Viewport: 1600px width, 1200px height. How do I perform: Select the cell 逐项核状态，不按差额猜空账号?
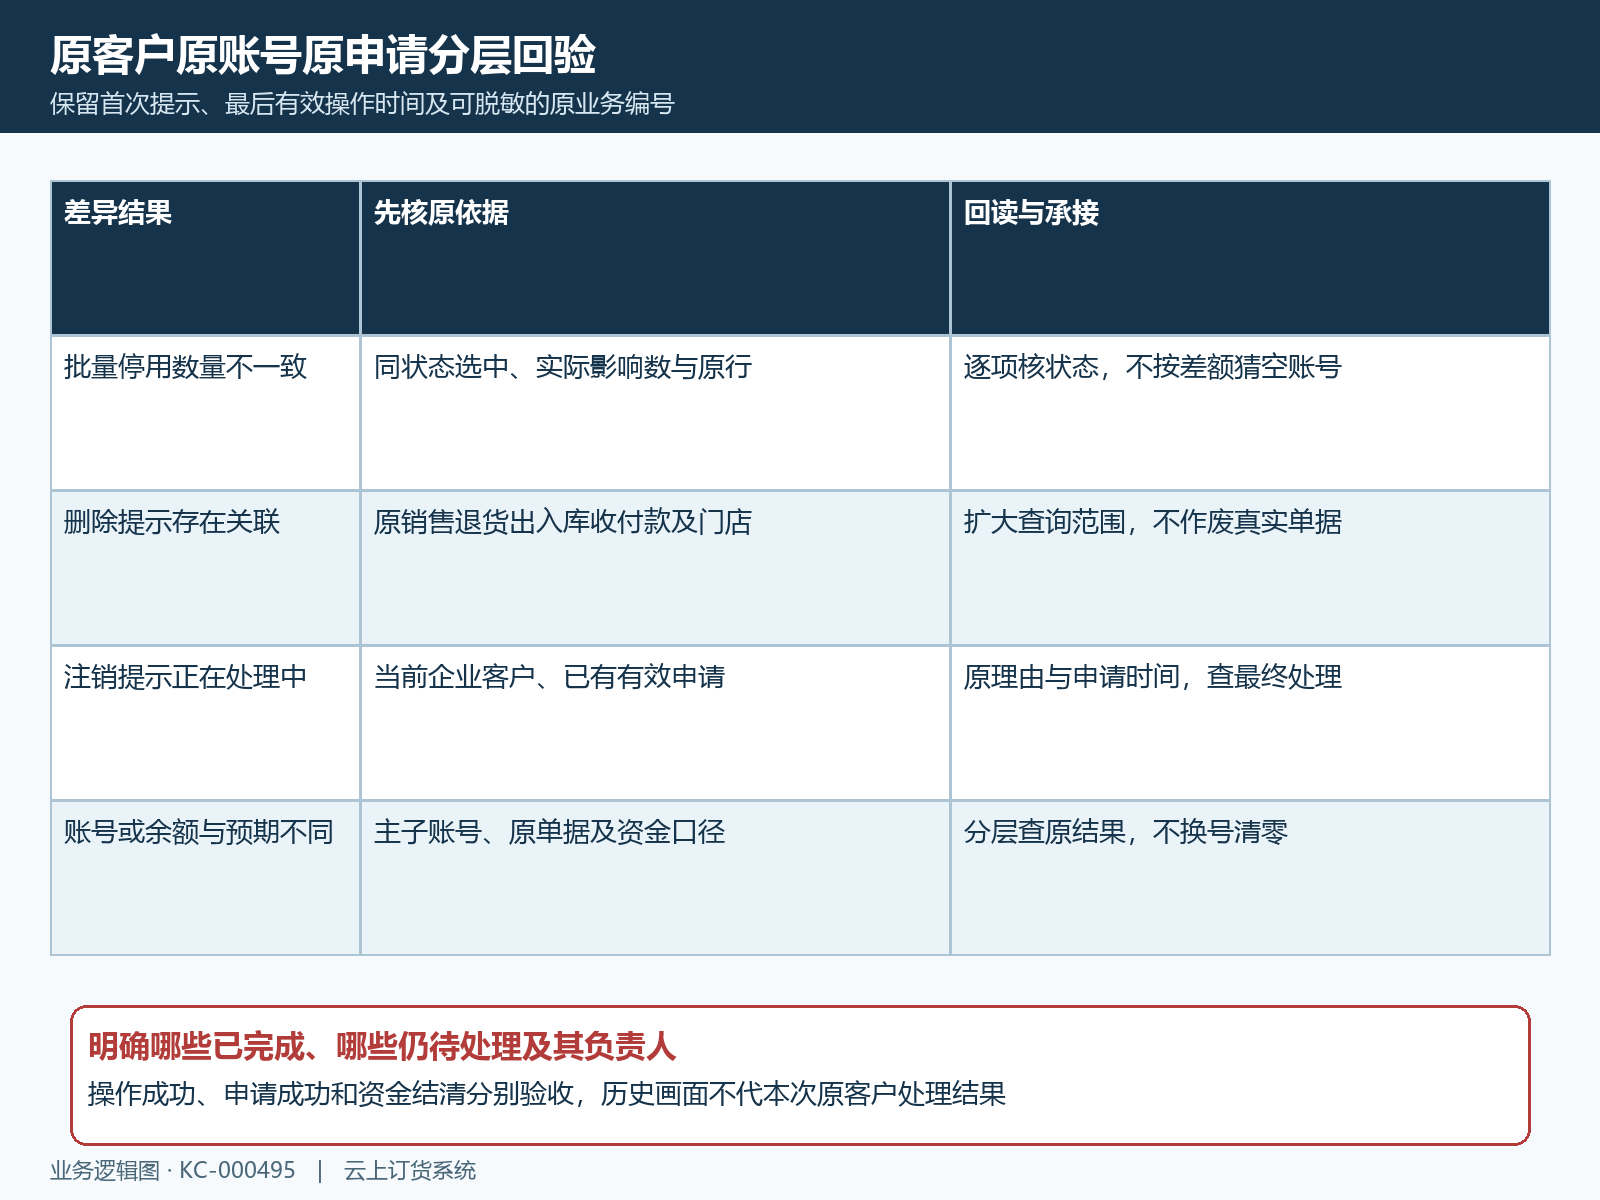1250,413
